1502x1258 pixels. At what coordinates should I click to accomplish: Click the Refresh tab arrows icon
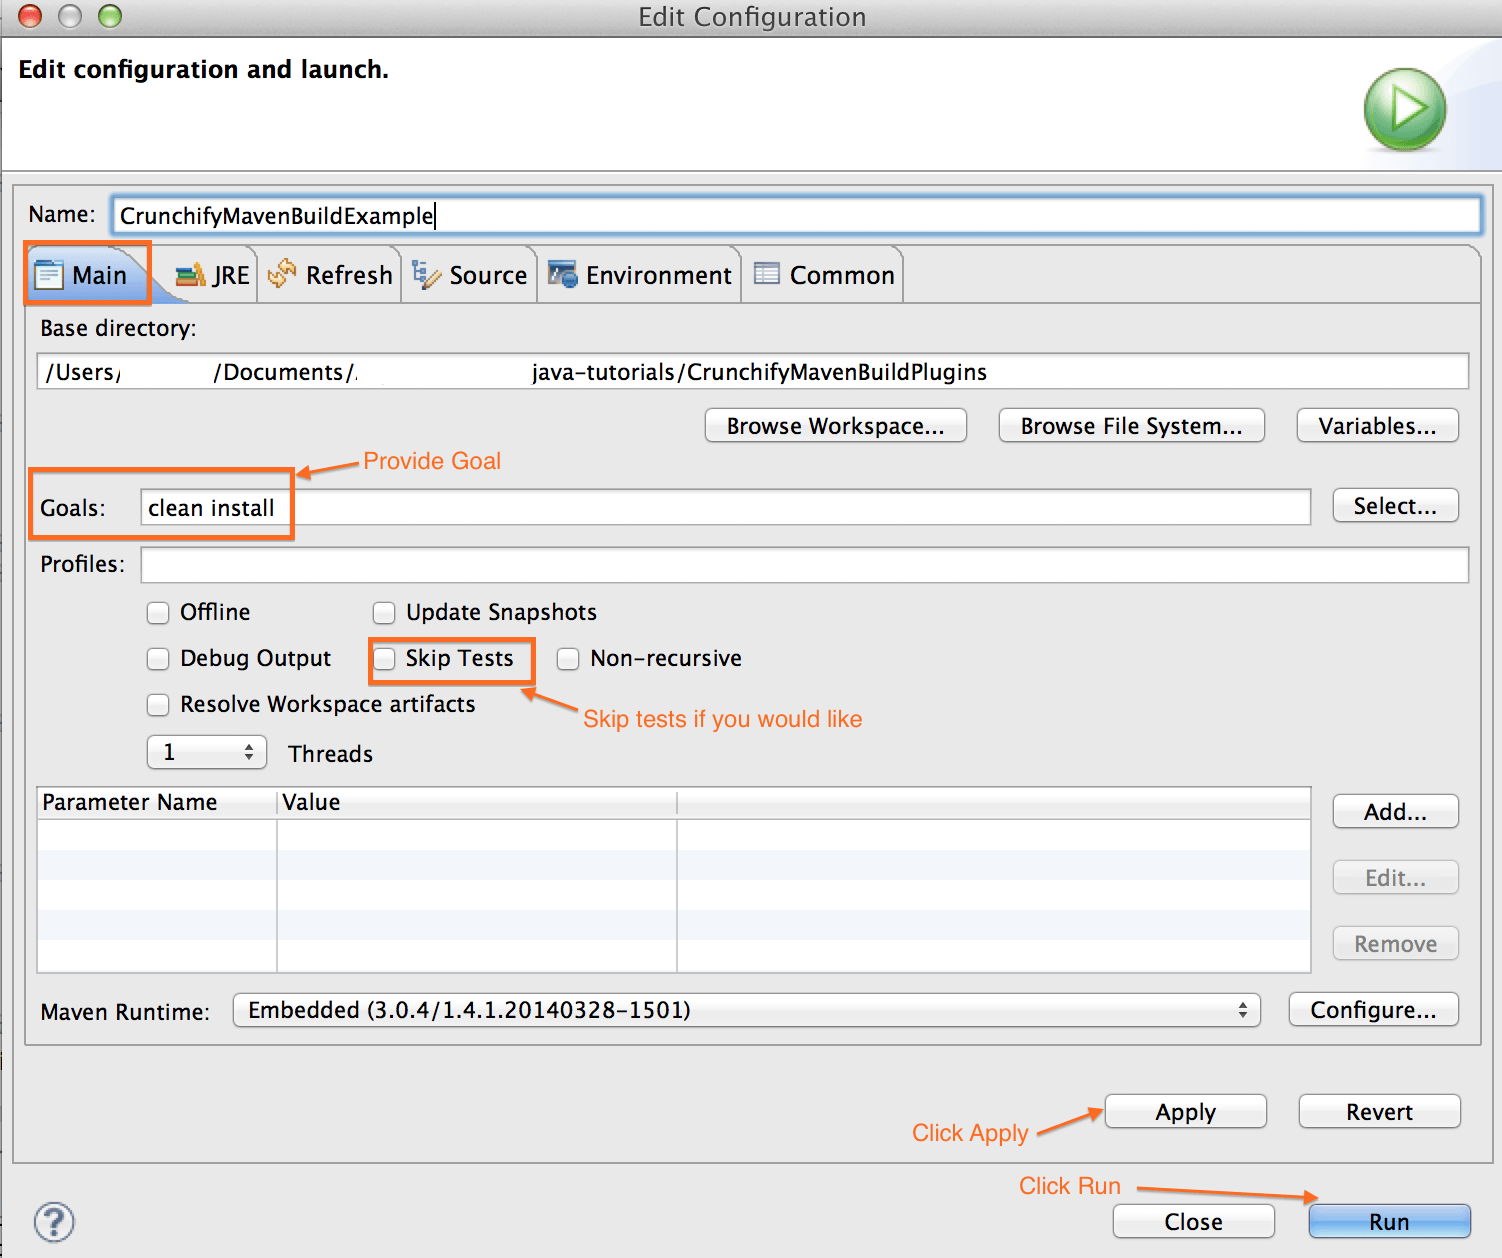(x=282, y=273)
